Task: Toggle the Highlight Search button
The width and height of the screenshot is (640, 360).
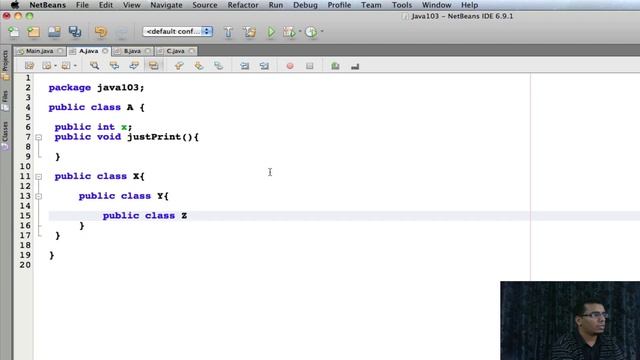Action: click(153, 66)
